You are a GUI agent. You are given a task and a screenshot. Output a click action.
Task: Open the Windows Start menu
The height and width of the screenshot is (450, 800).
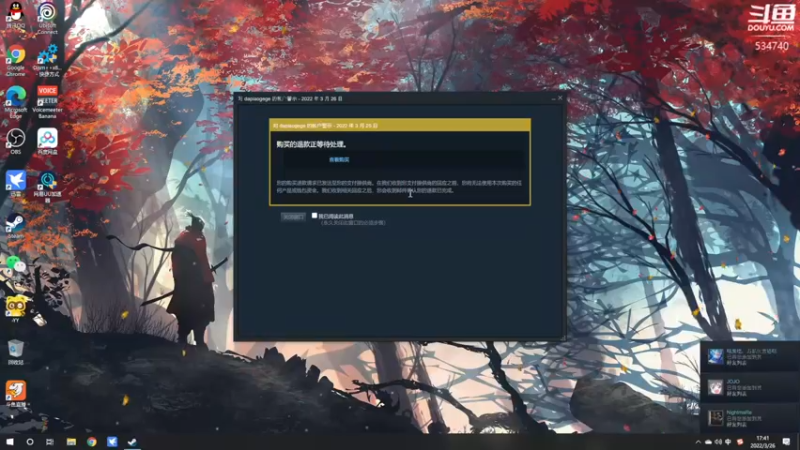[10, 442]
